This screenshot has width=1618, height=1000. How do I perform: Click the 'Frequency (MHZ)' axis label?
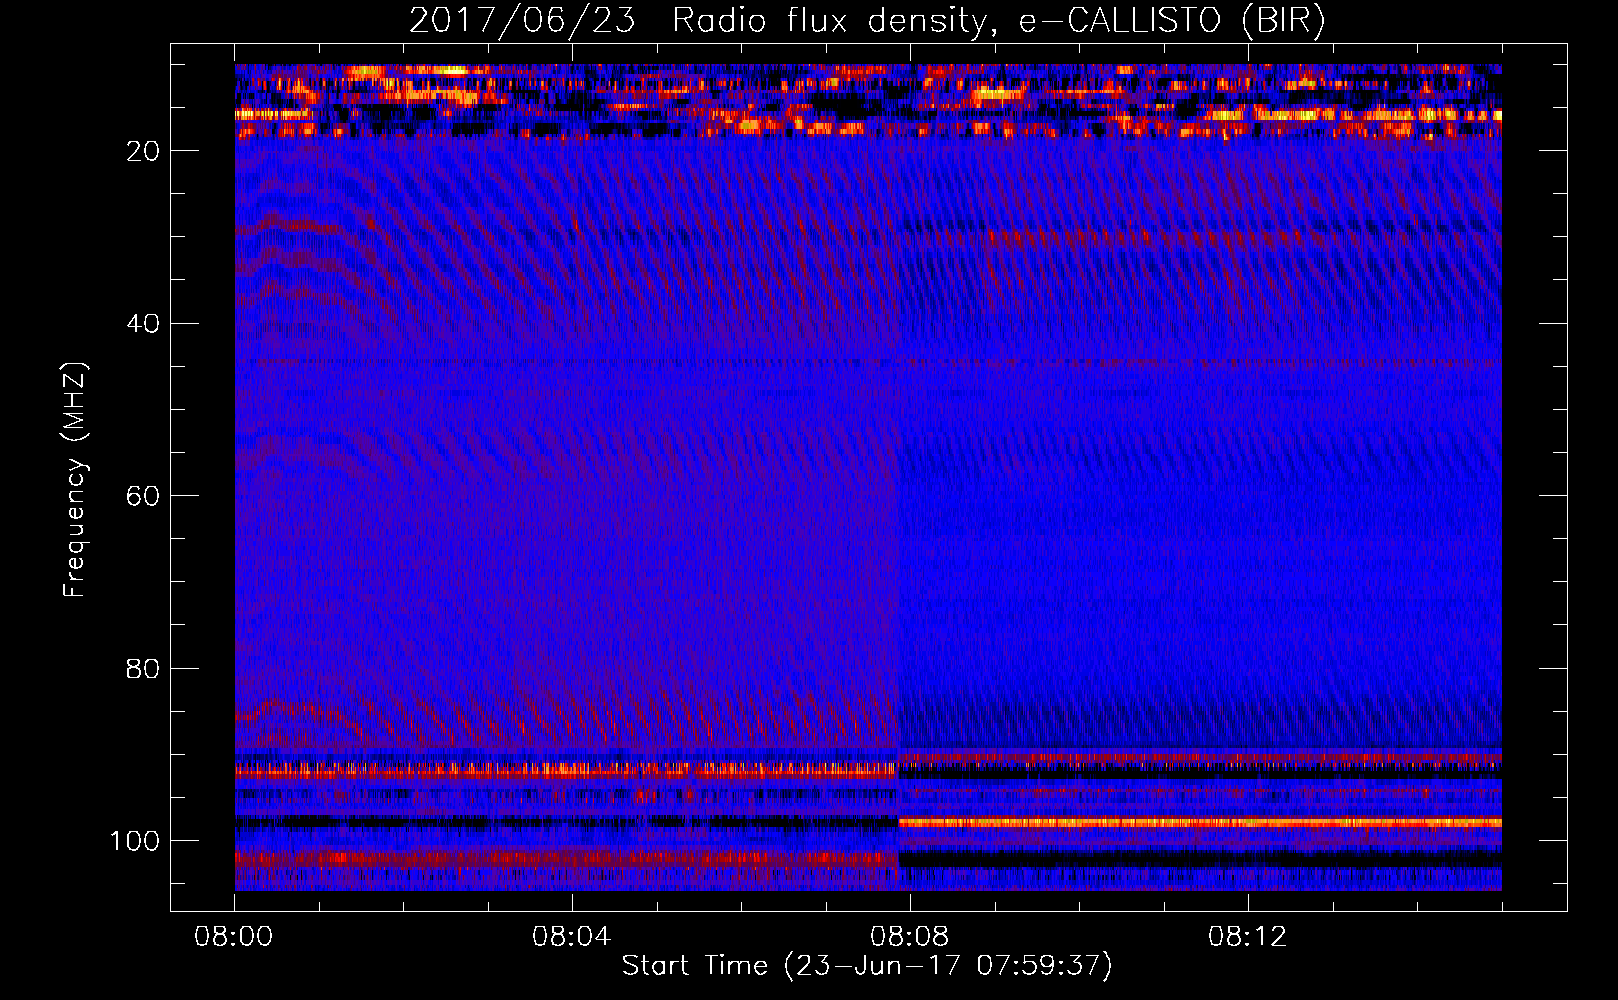point(75,480)
